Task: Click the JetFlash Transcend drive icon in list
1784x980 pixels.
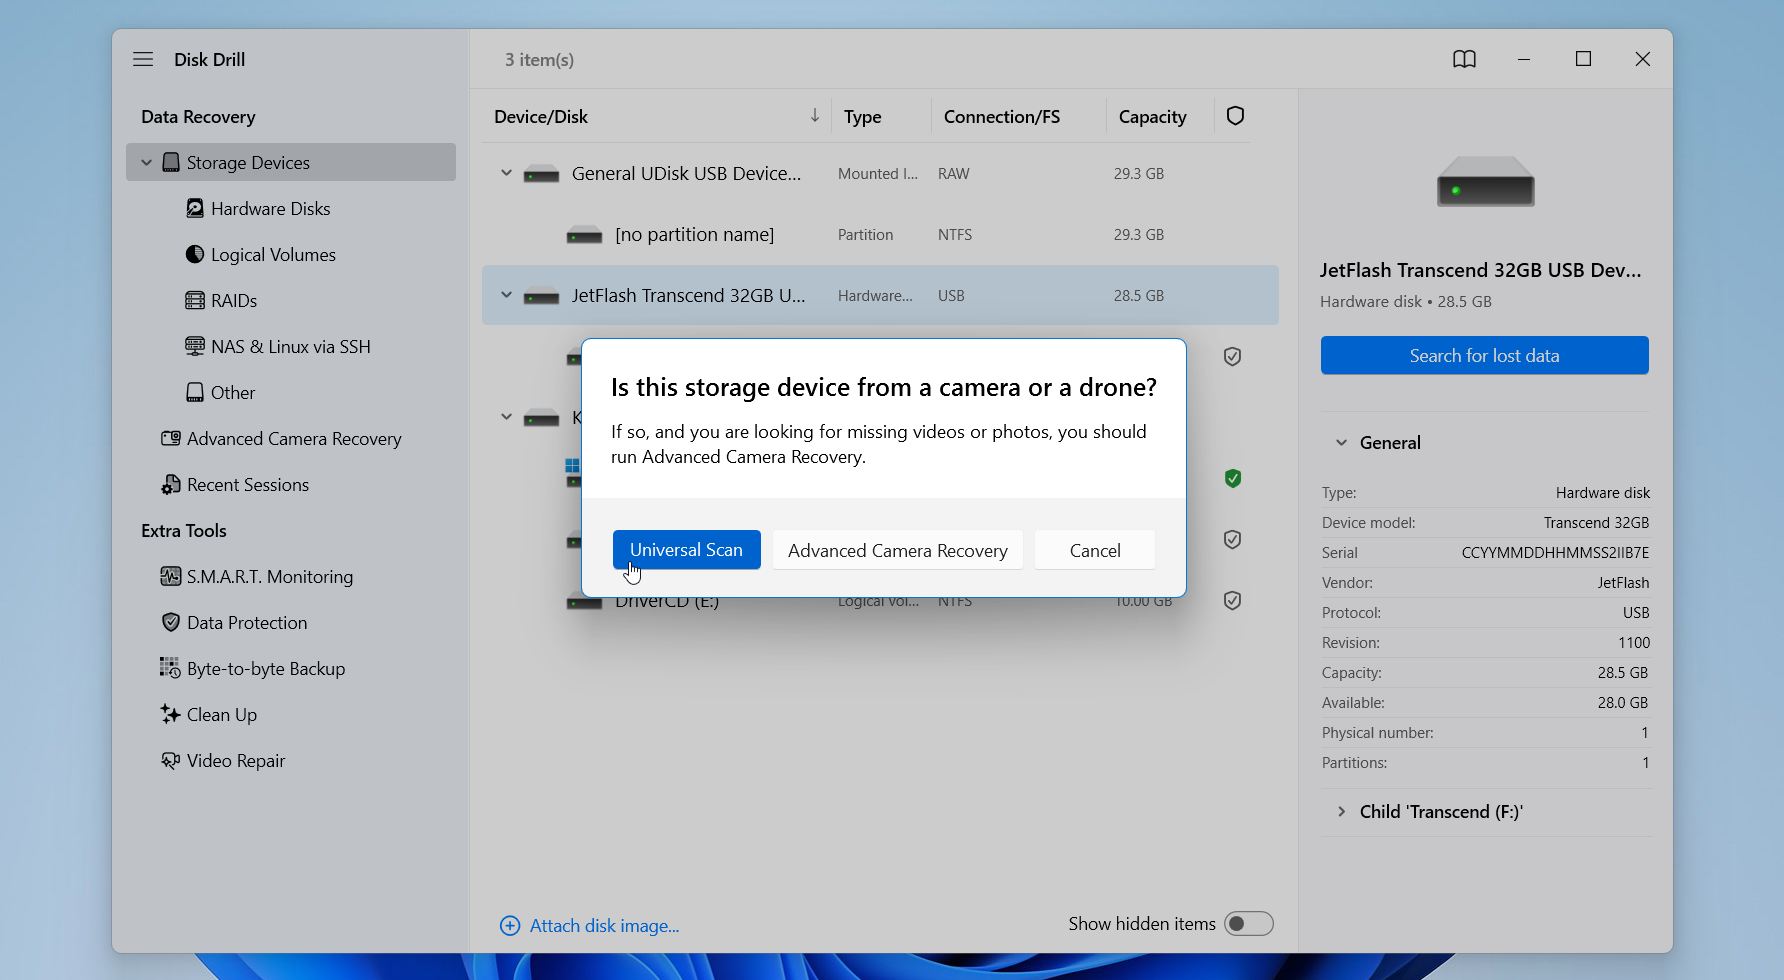Action: pos(541,296)
